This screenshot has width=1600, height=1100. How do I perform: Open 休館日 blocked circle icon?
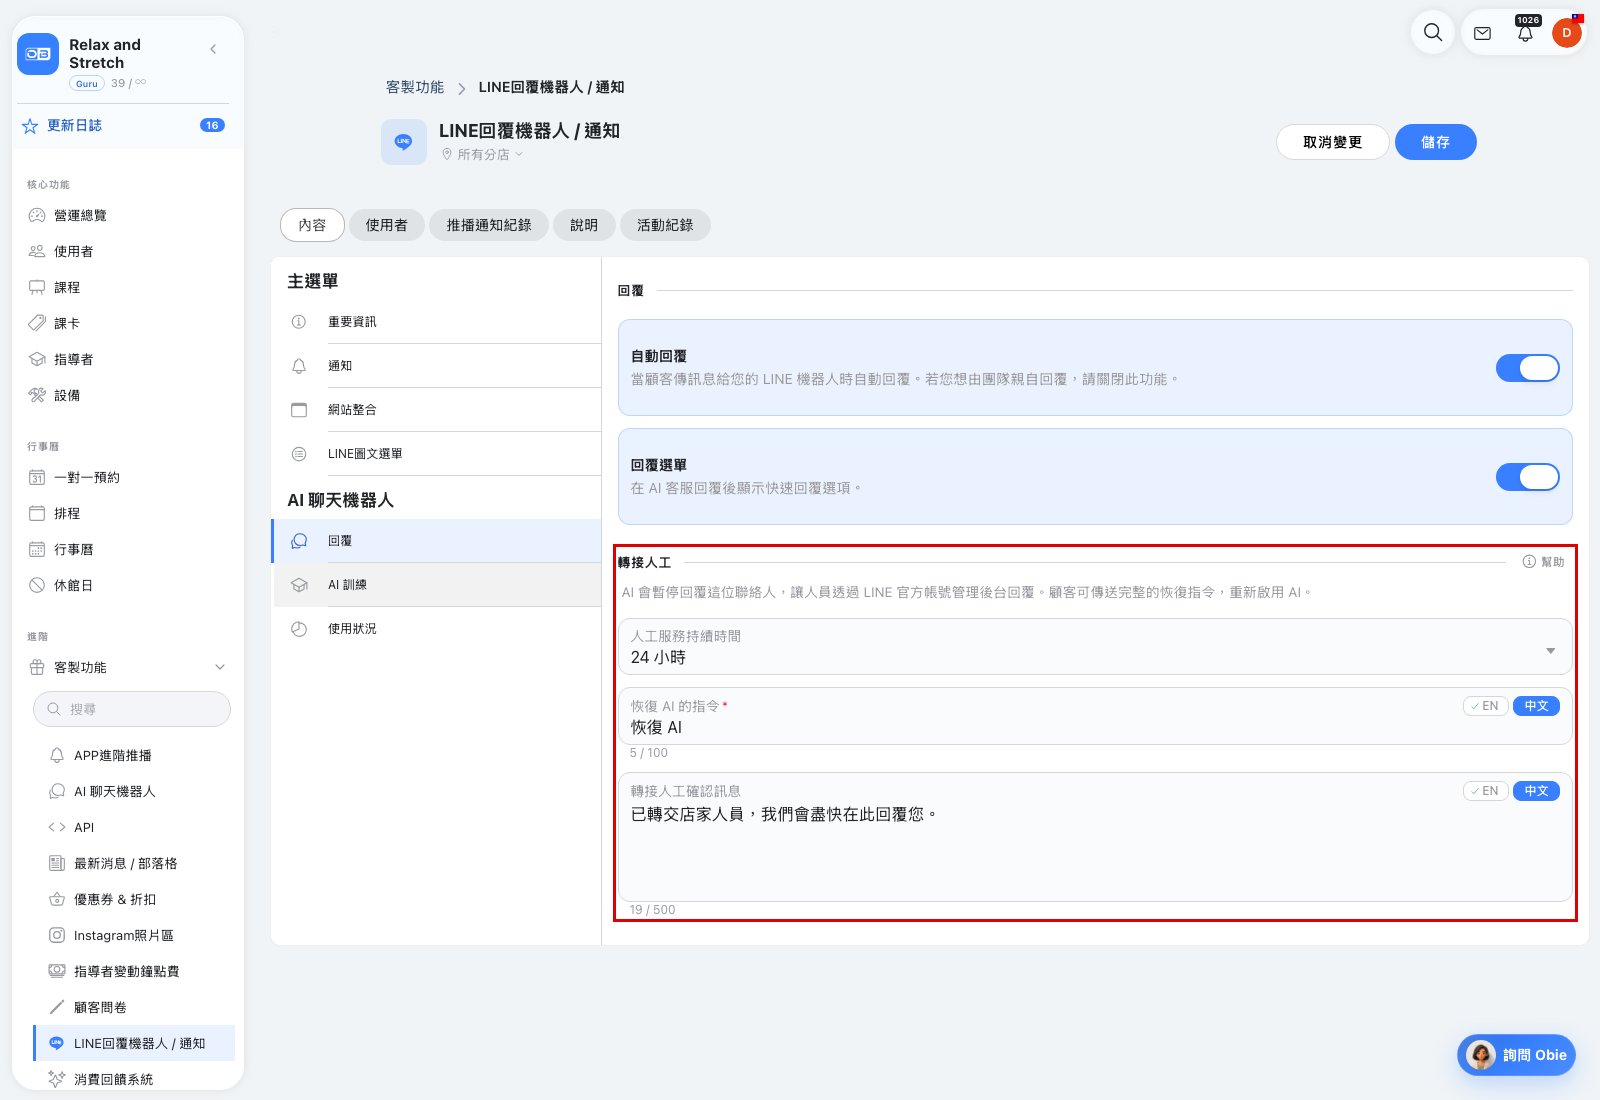point(37,585)
